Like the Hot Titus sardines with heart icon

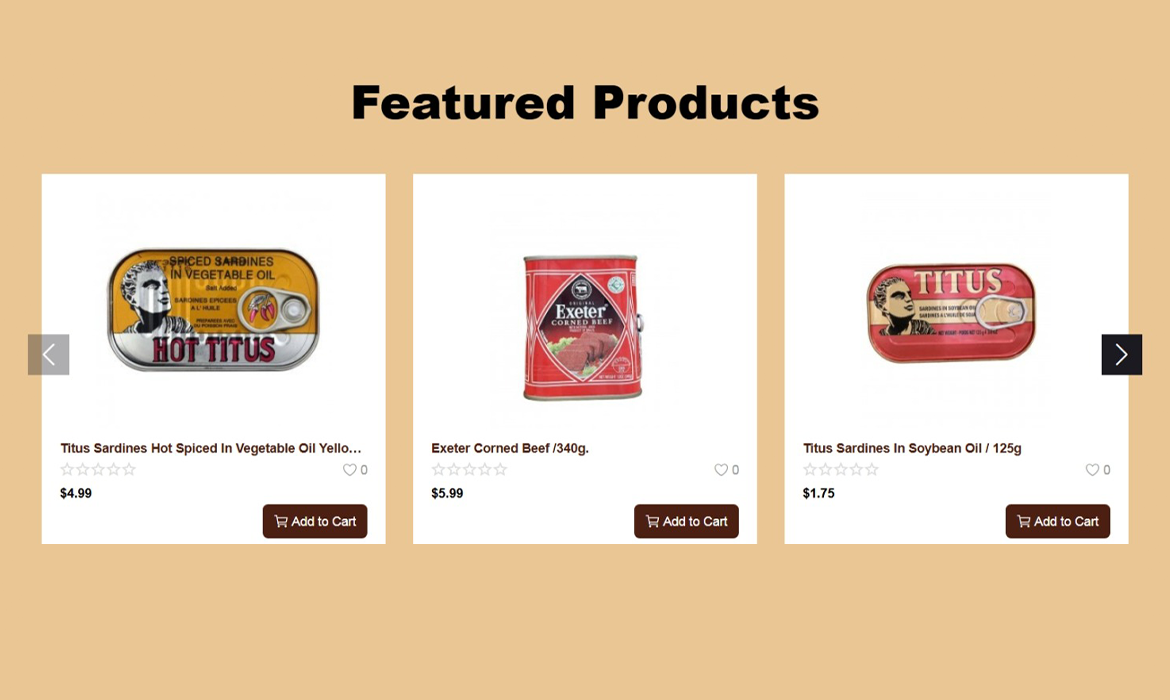(349, 469)
